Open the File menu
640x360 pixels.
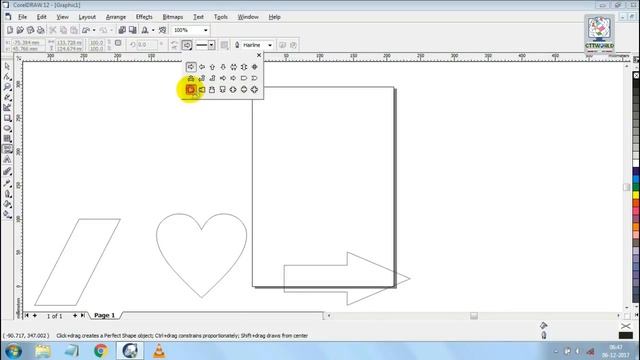click(x=22, y=17)
